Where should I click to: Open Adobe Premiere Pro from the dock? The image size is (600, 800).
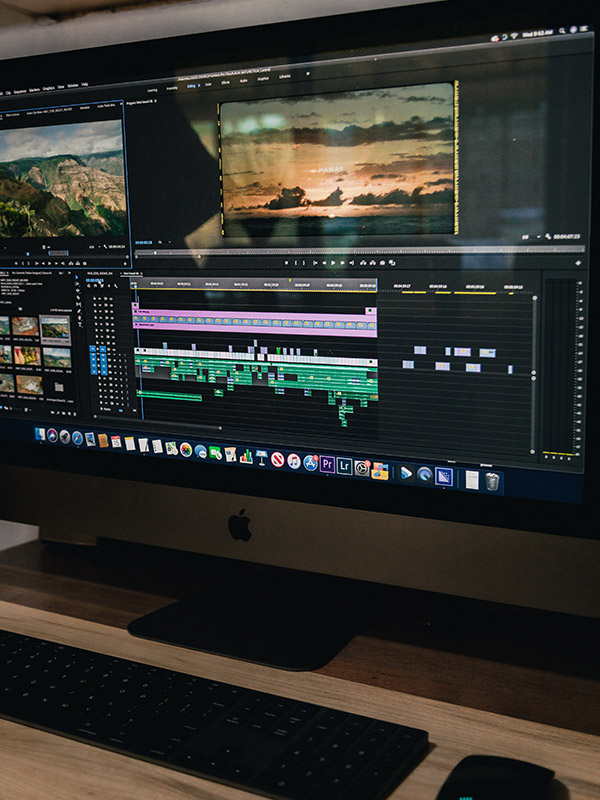pyautogui.click(x=327, y=463)
